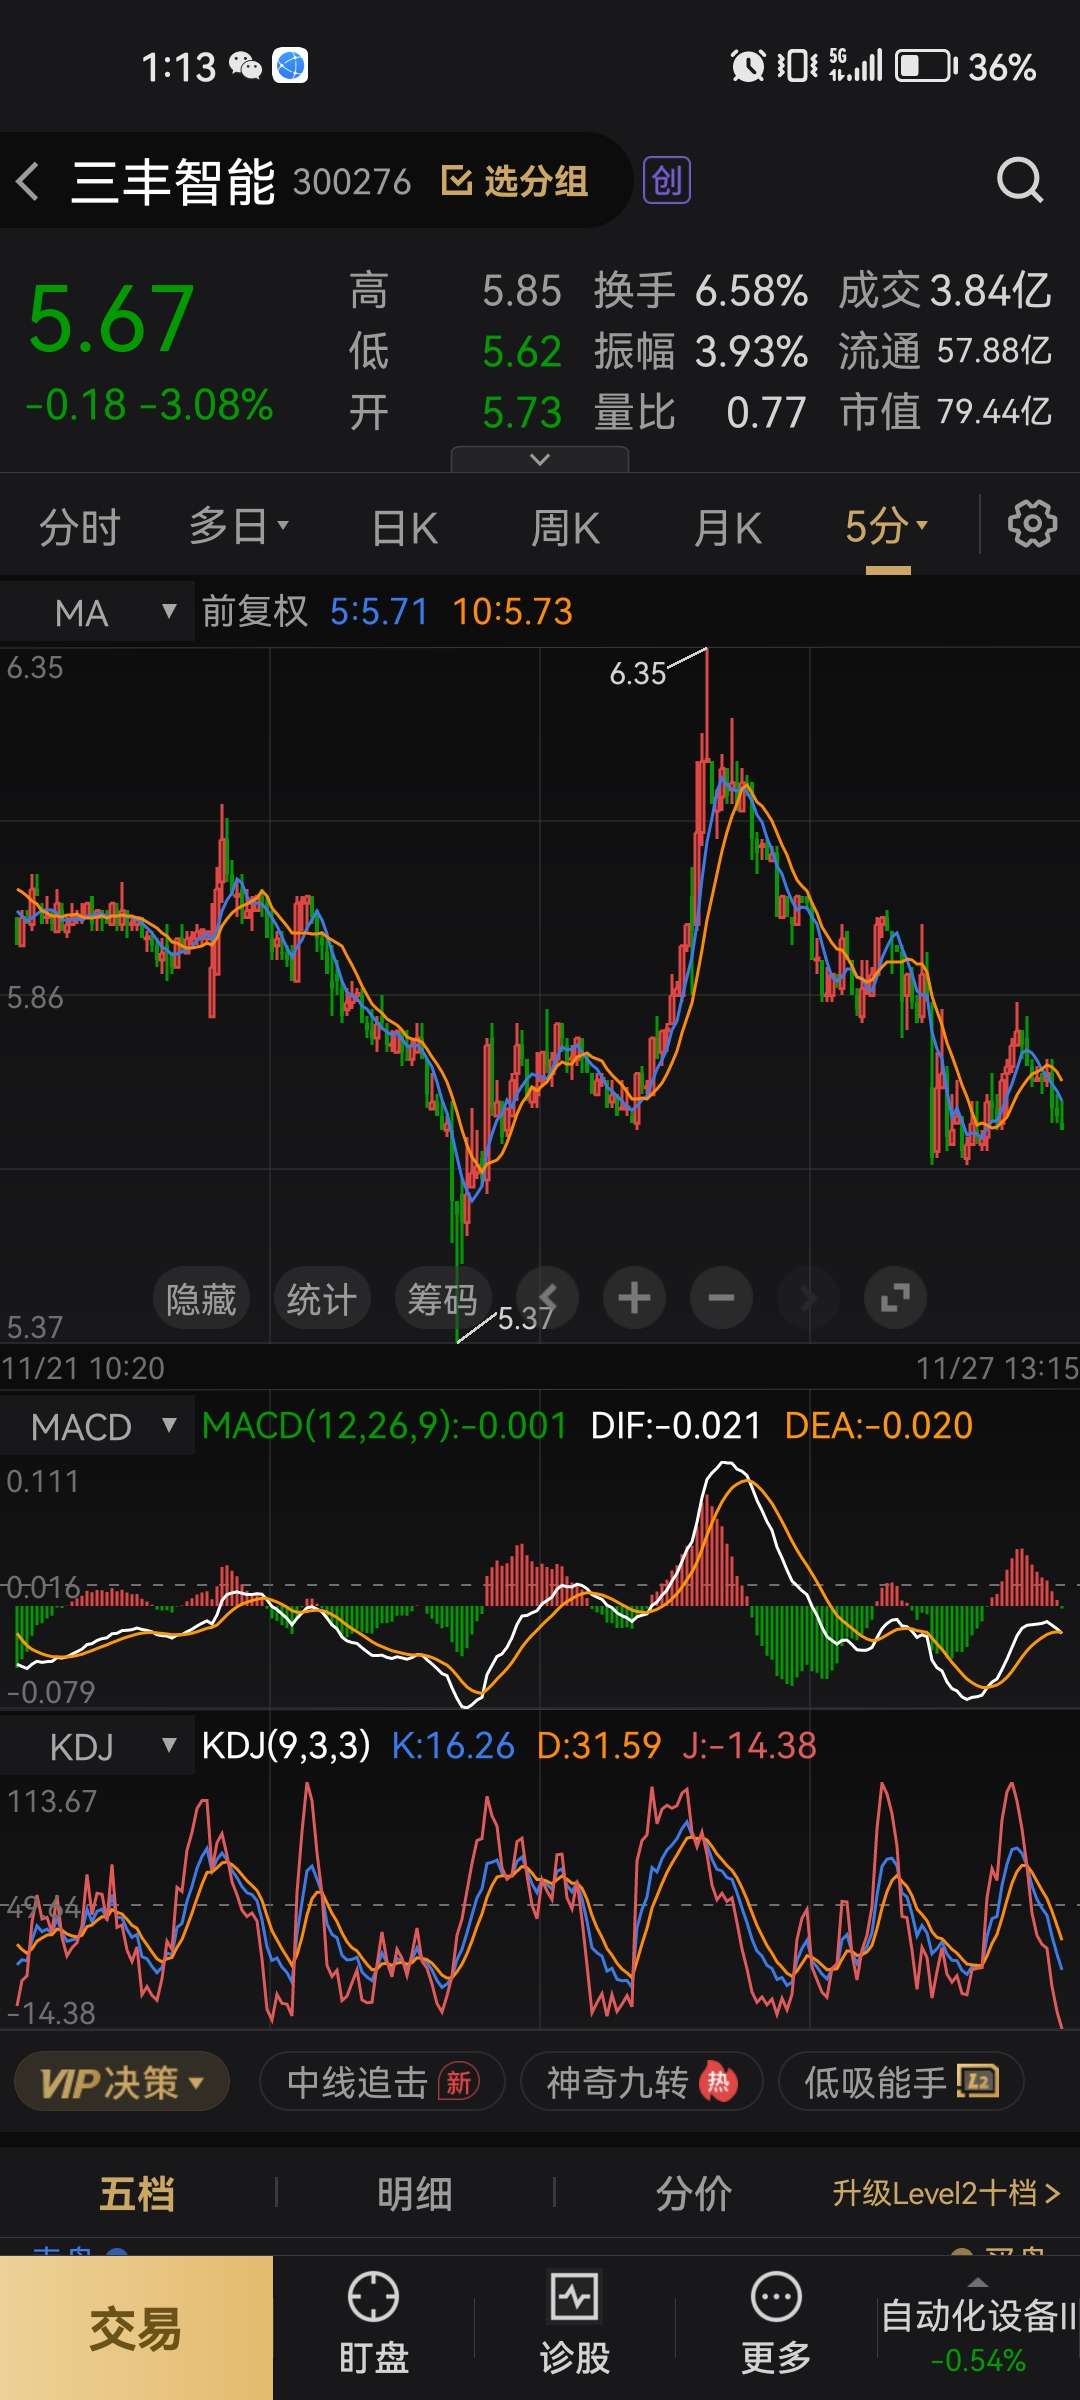The height and width of the screenshot is (2400, 1080).
Task: Move chart right with arrow icon
Action: pos(808,1298)
